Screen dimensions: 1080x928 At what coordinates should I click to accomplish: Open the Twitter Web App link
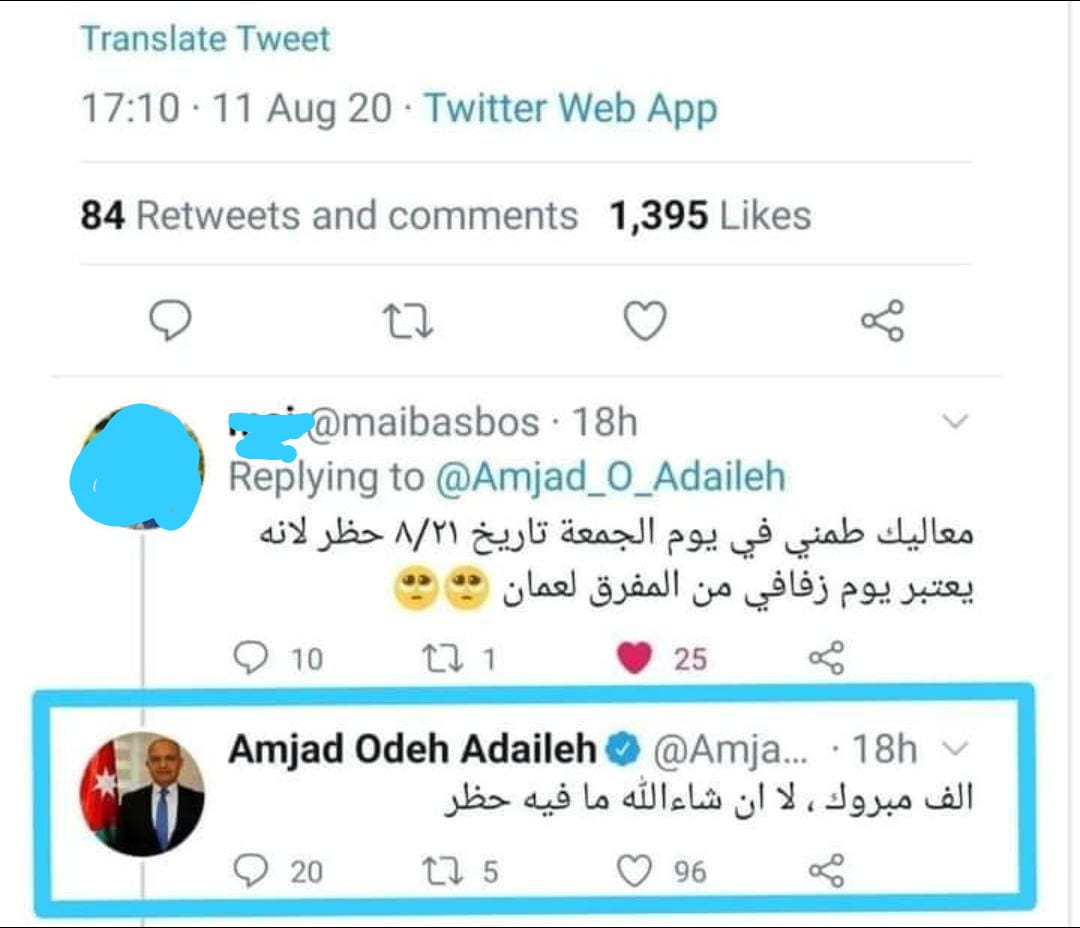571,108
